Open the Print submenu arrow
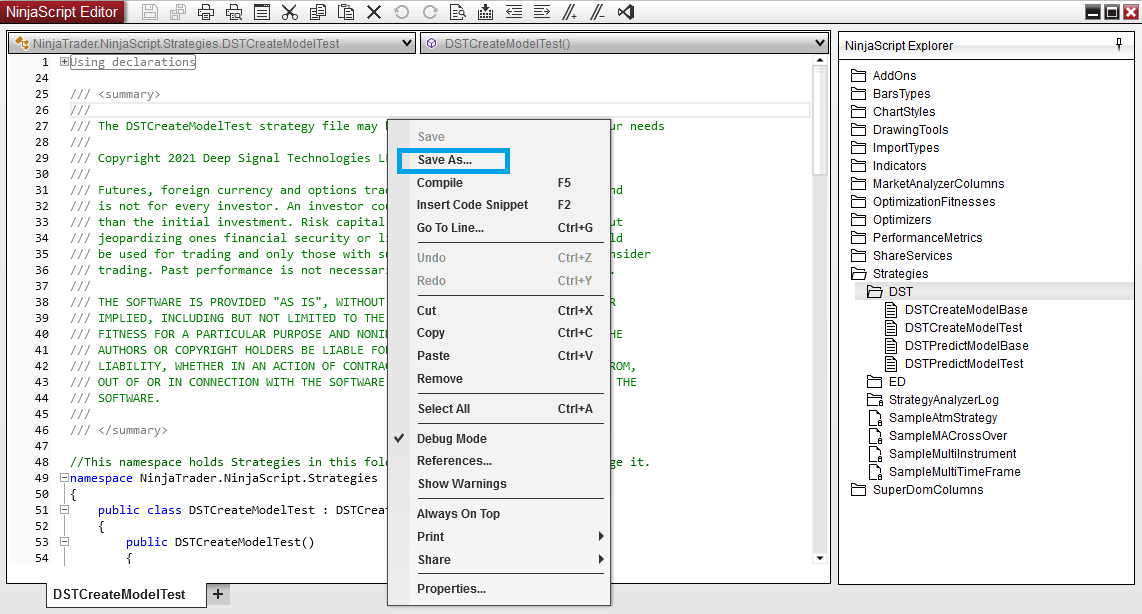Screen dimensions: 1142x614 tap(601, 536)
